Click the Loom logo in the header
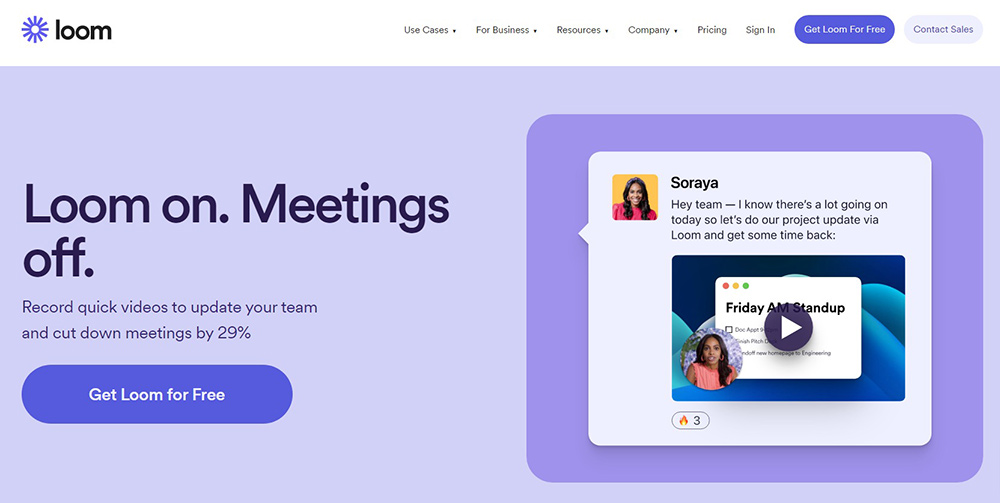The height and width of the screenshot is (503, 1000). (66, 29)
